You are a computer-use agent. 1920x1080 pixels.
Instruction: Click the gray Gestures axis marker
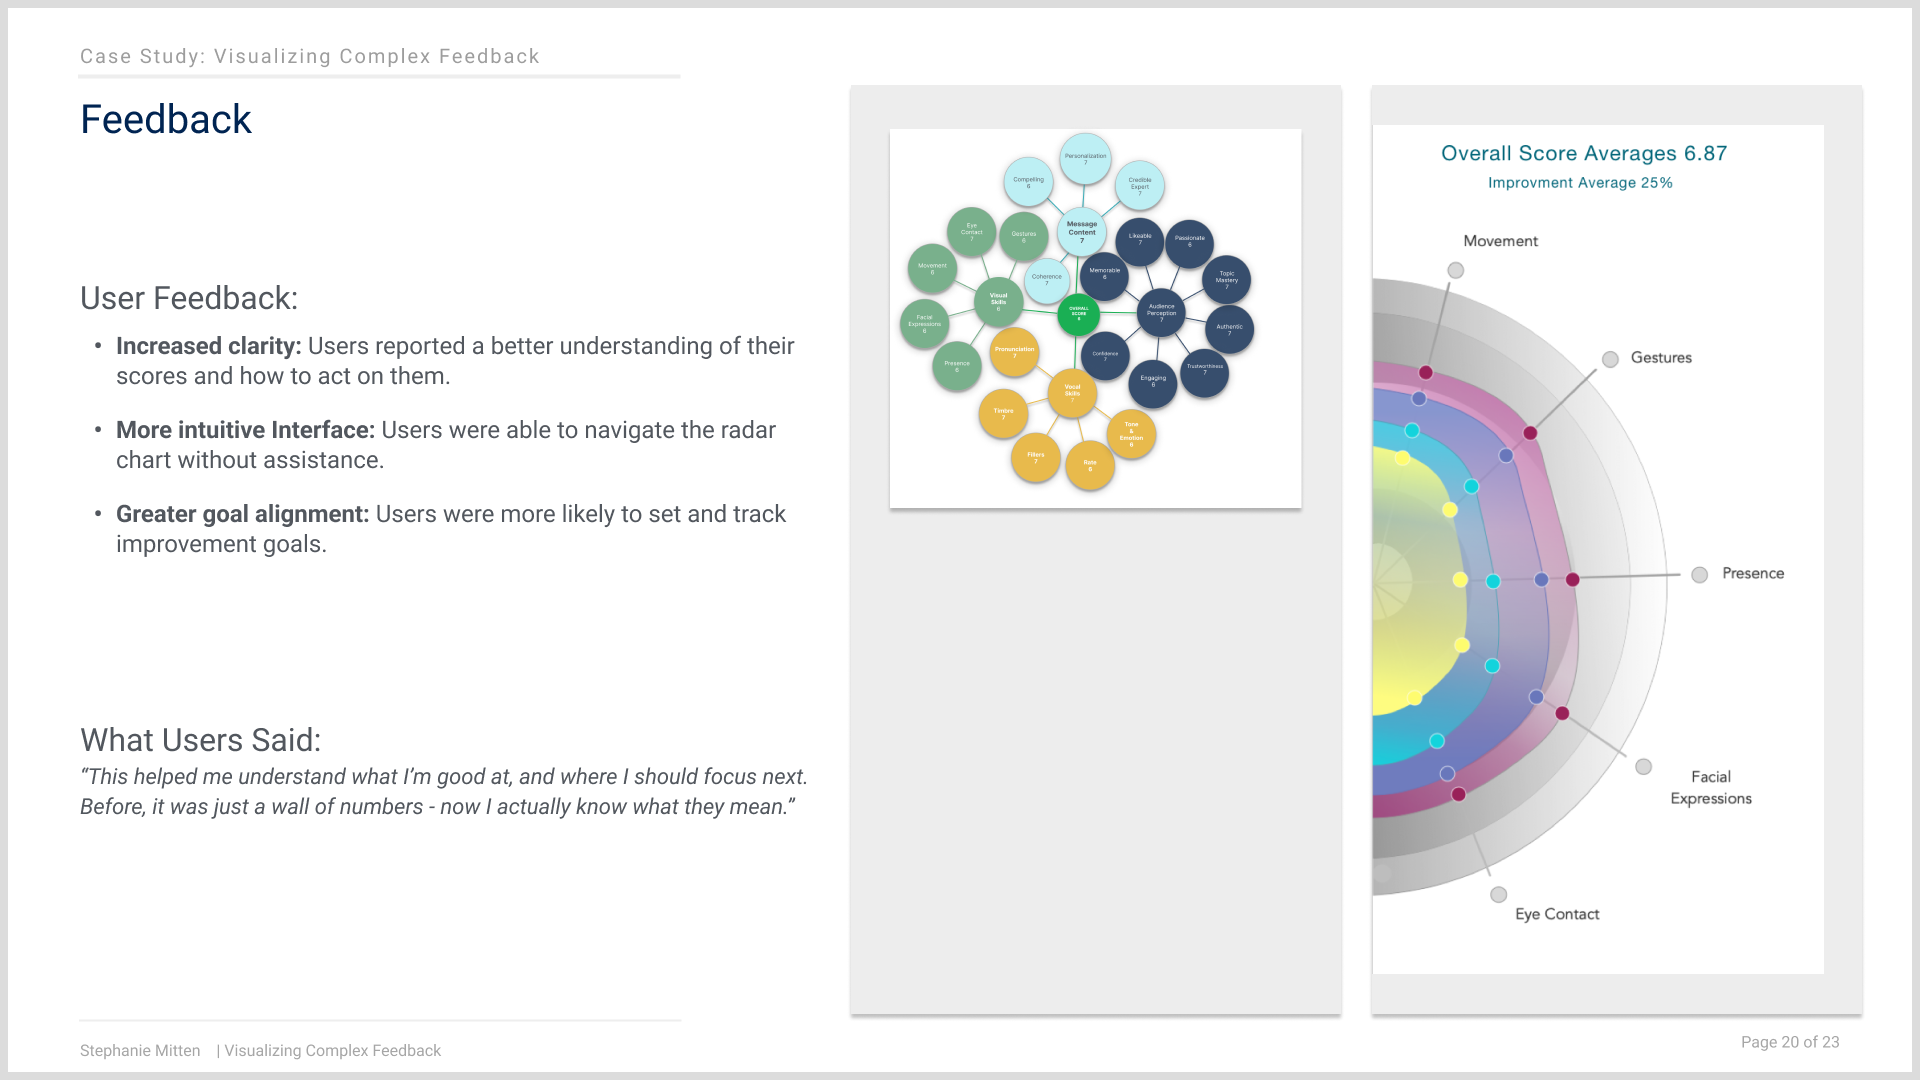(x=1610, y=359)
